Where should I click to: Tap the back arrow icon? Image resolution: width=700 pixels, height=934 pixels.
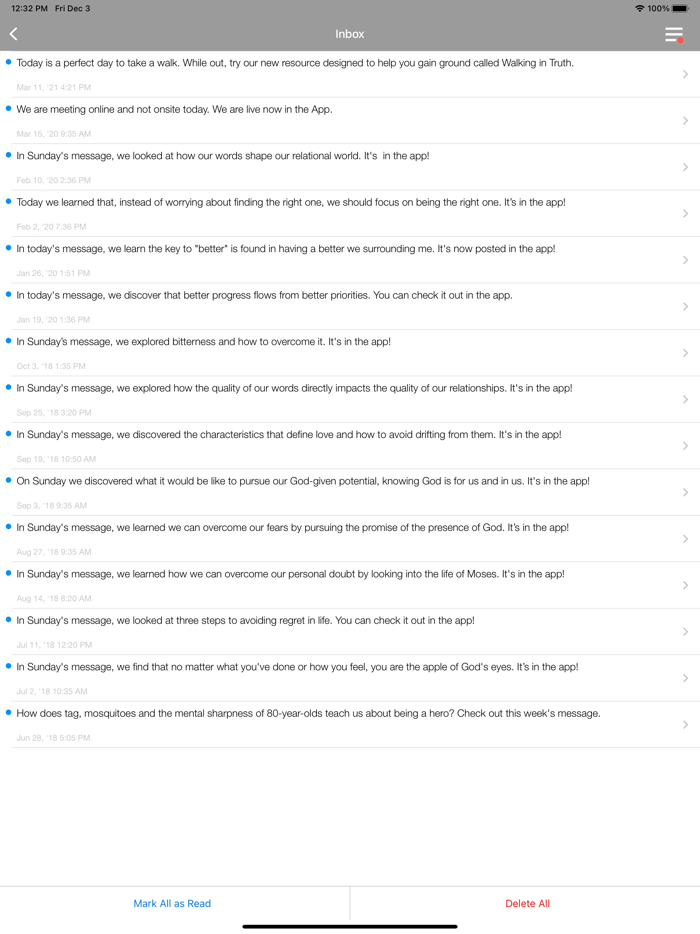pos(14,34)
